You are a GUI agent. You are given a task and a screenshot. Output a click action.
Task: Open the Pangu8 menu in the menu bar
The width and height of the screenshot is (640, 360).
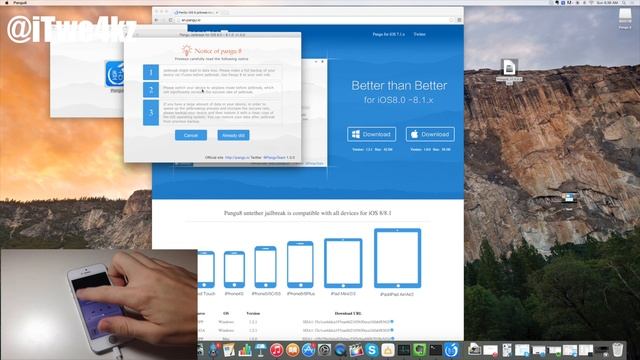(20, 2)
